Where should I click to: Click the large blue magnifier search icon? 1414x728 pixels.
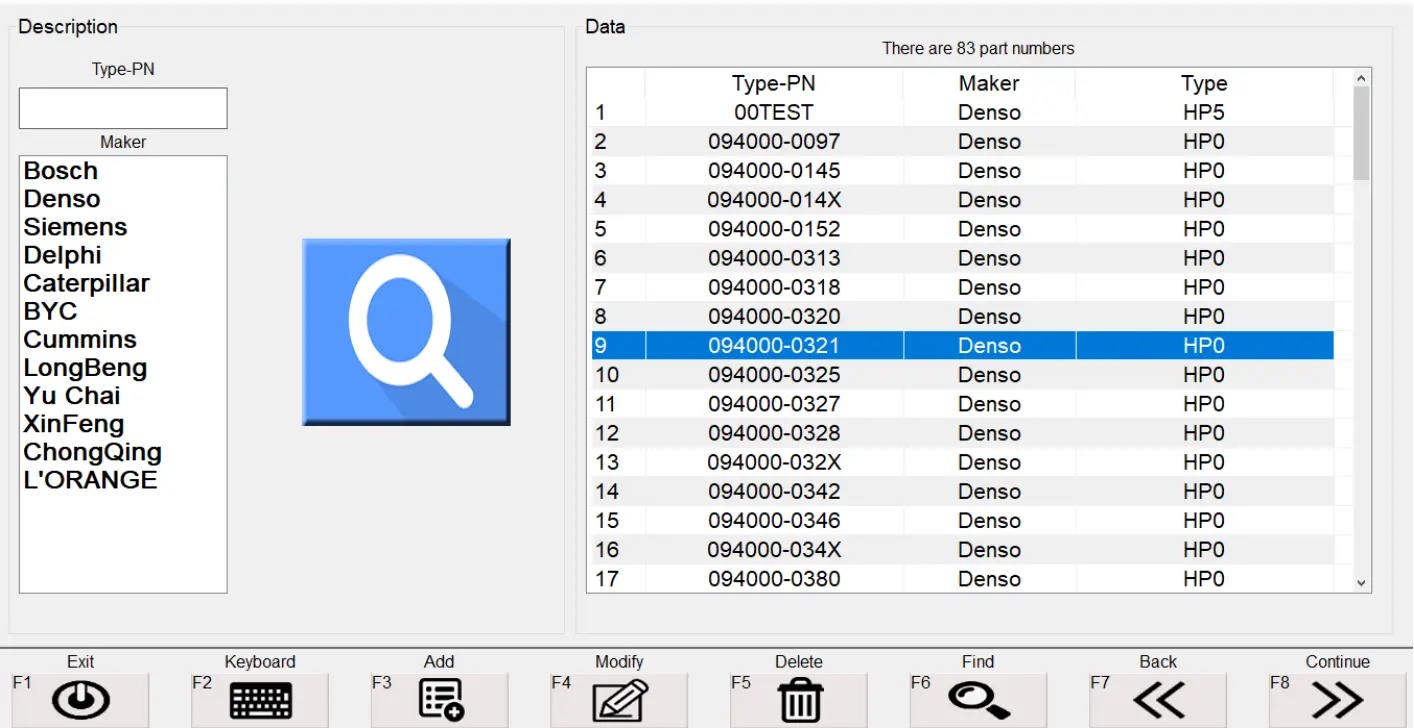click(x=405, y=331)
